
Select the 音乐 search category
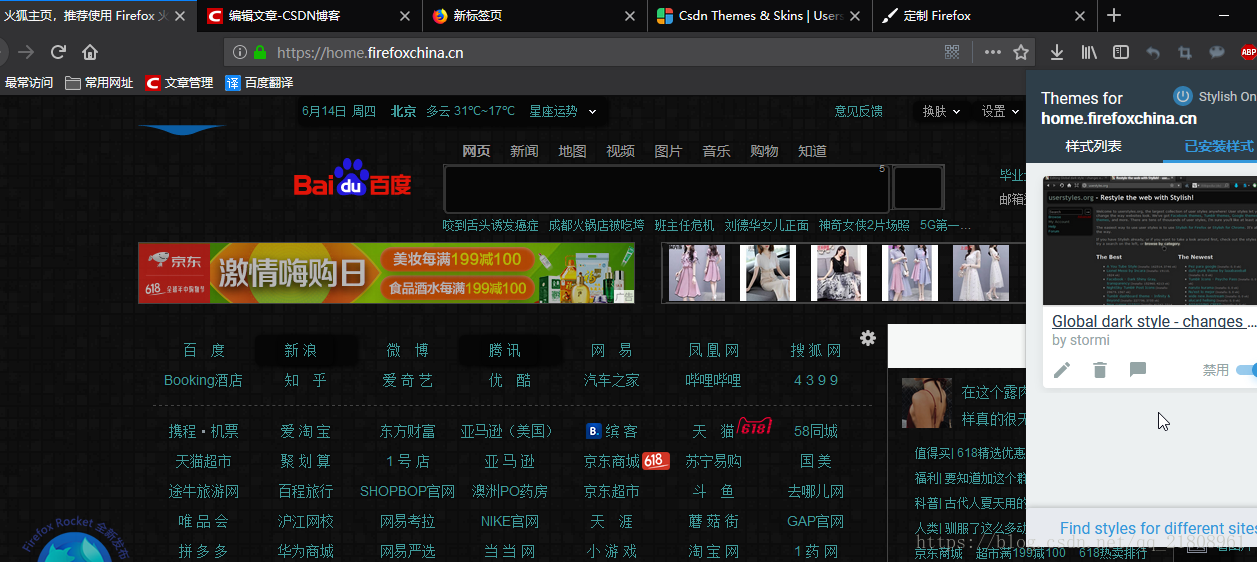pyautogui.click(x=716, y=151)
